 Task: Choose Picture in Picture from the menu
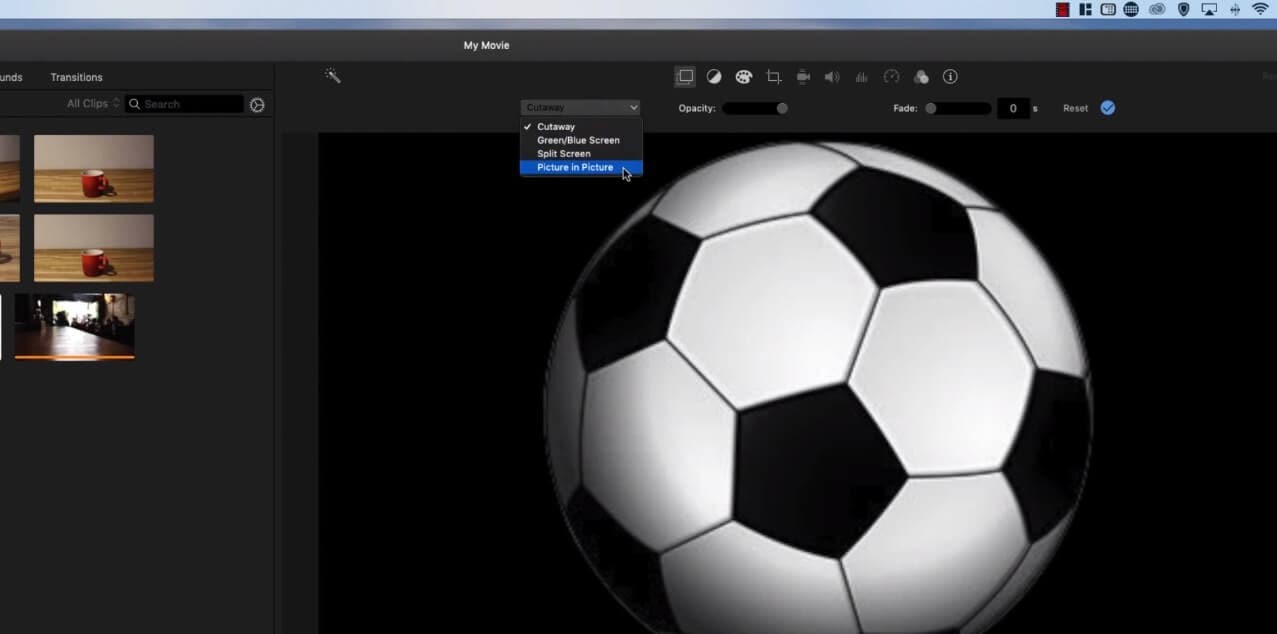coord(572,167)
